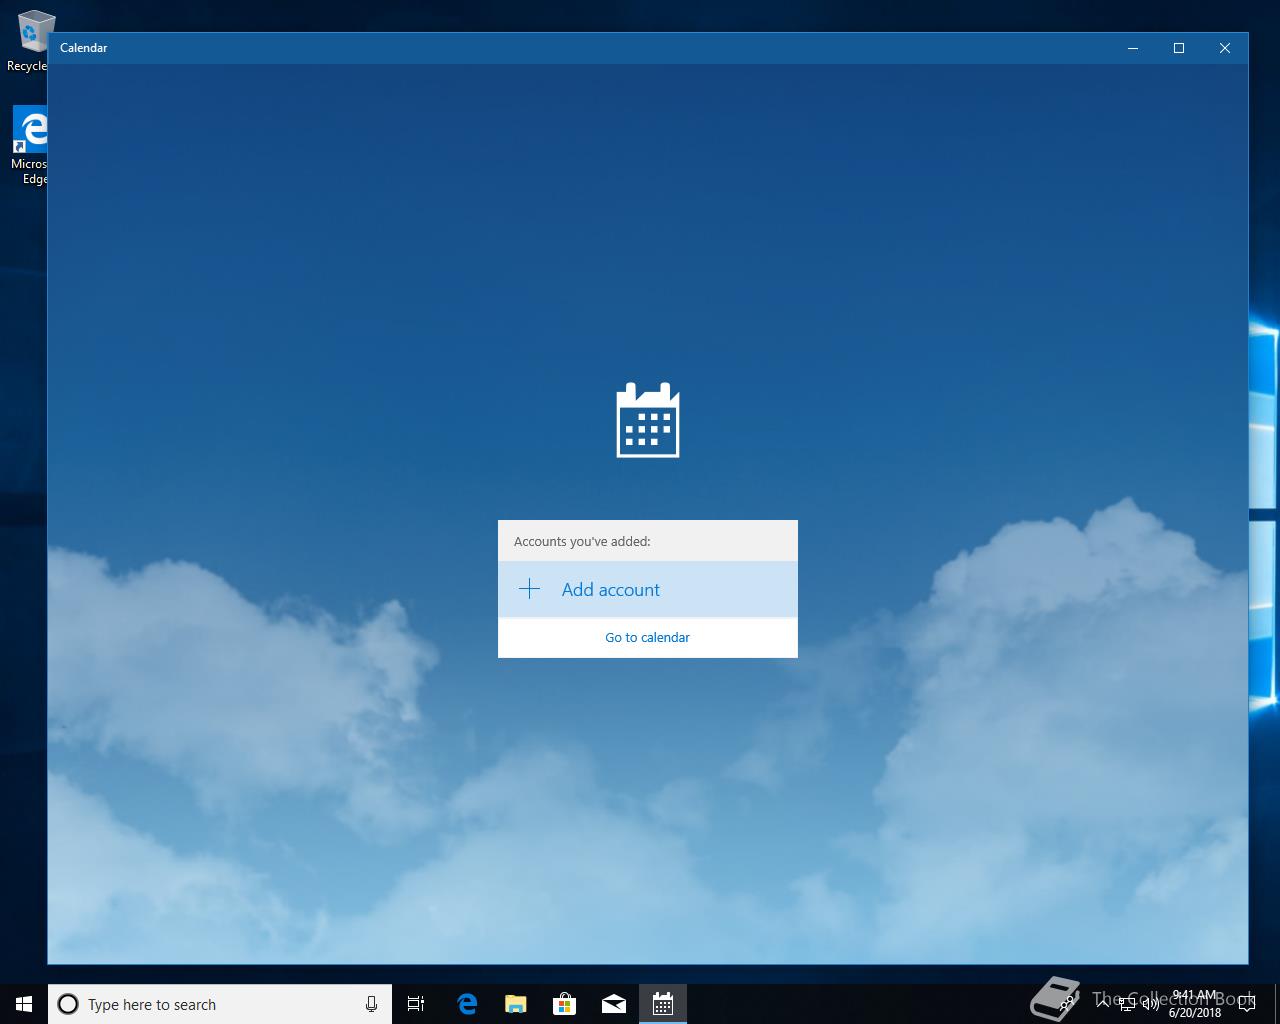Open Microsoft Store from the taskbar

[x=564, y=1004]
